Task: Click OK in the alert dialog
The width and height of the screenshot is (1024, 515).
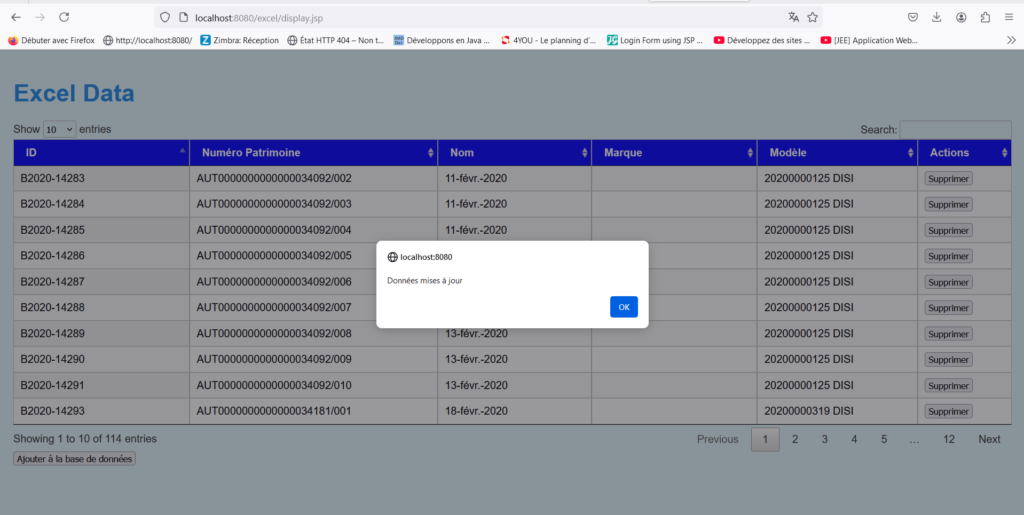Action: click(623, 307)
